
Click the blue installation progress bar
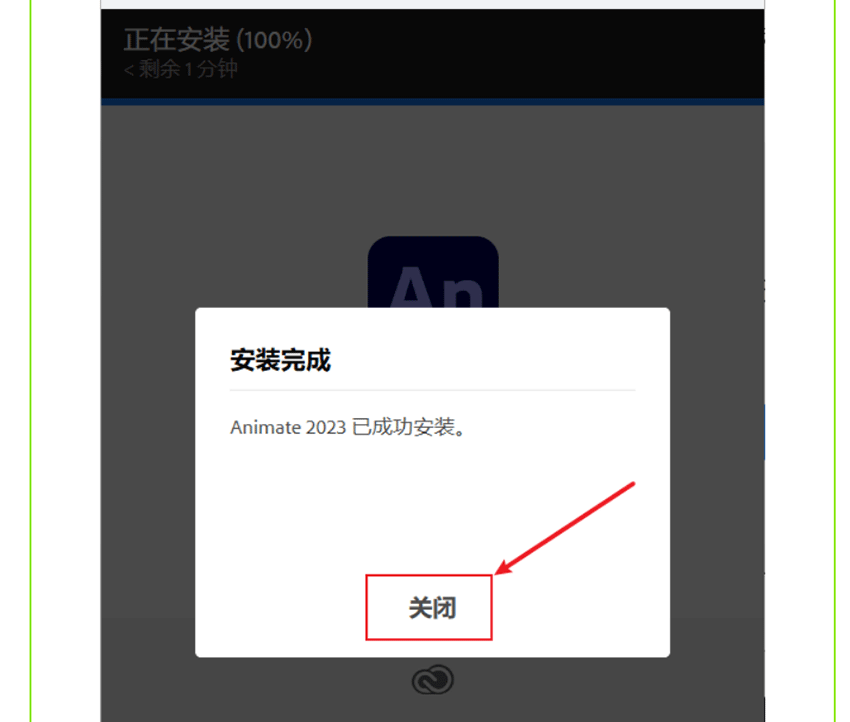click(x=432, y=102)
